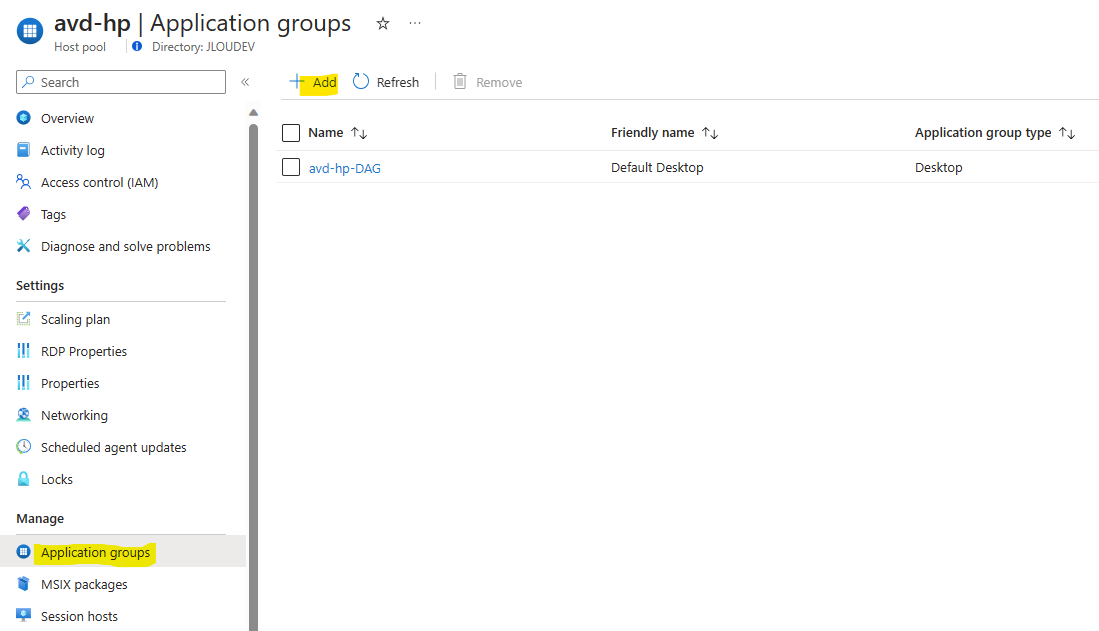This screenshot has width=1099, height=631.
Task: Click the MSIX packages label
Action: 84,585
